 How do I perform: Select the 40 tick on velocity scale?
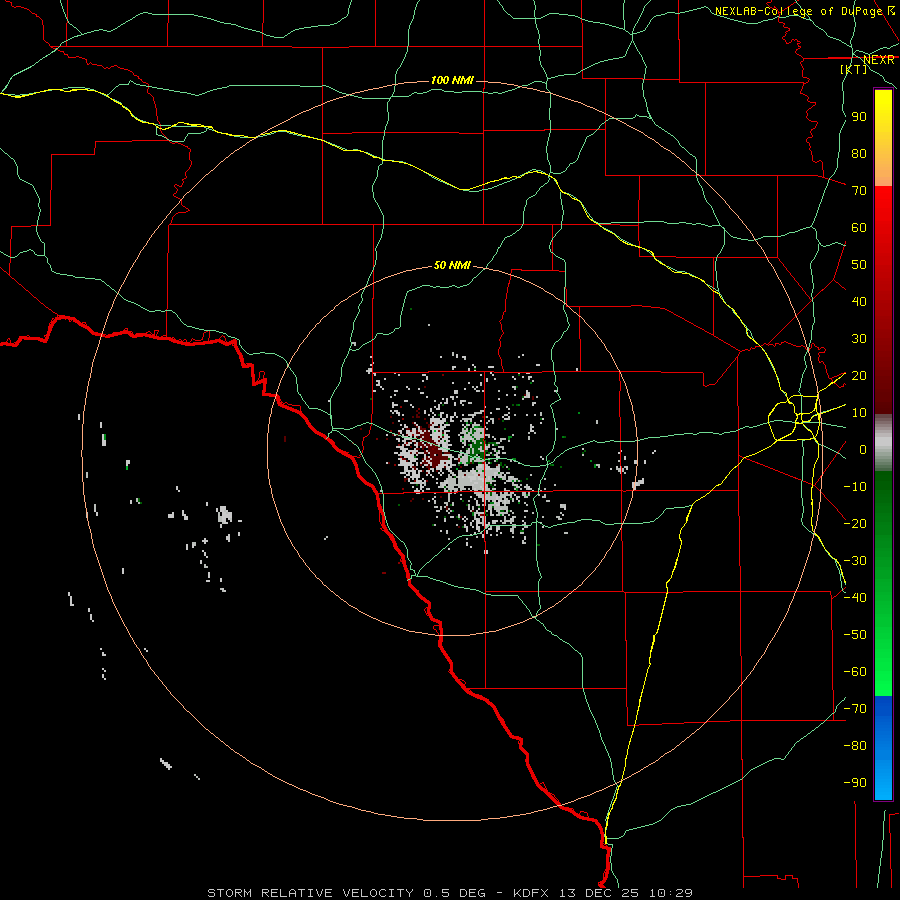[859, 302]
